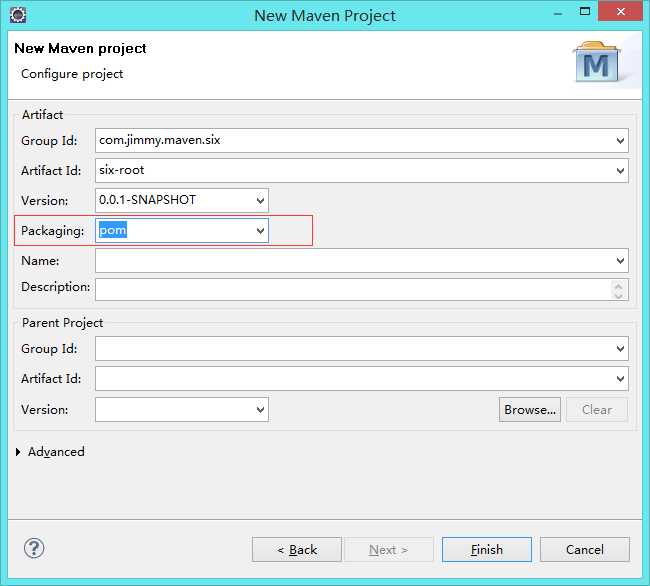Click the Finish button
Screen dimensions: 650x586
(487, 550)
